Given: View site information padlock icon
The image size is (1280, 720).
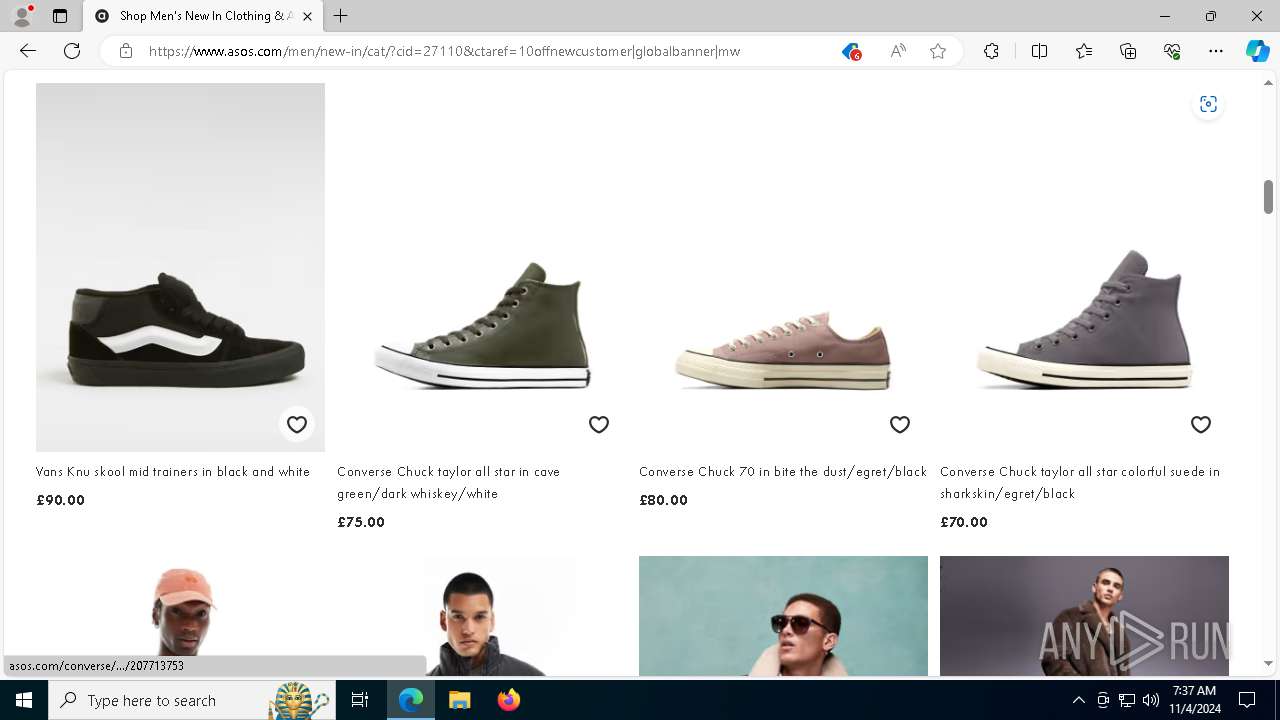Looking at the screenshot, I should (126, 51).
